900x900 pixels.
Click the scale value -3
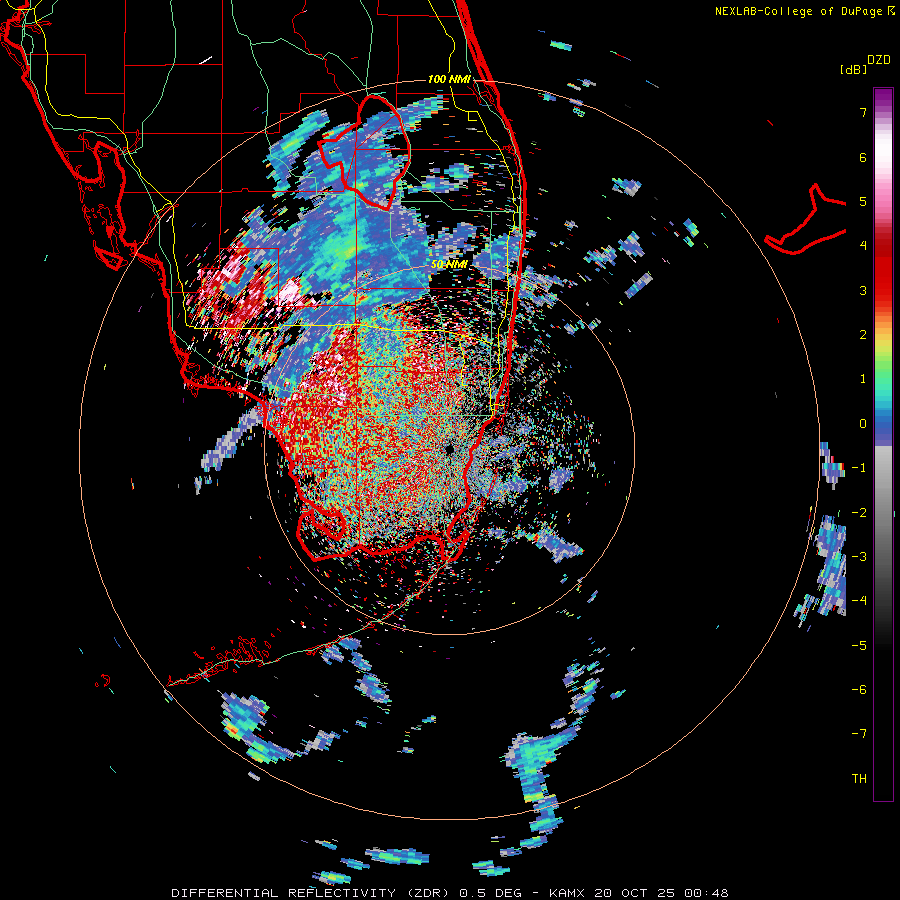coord(859,557)
